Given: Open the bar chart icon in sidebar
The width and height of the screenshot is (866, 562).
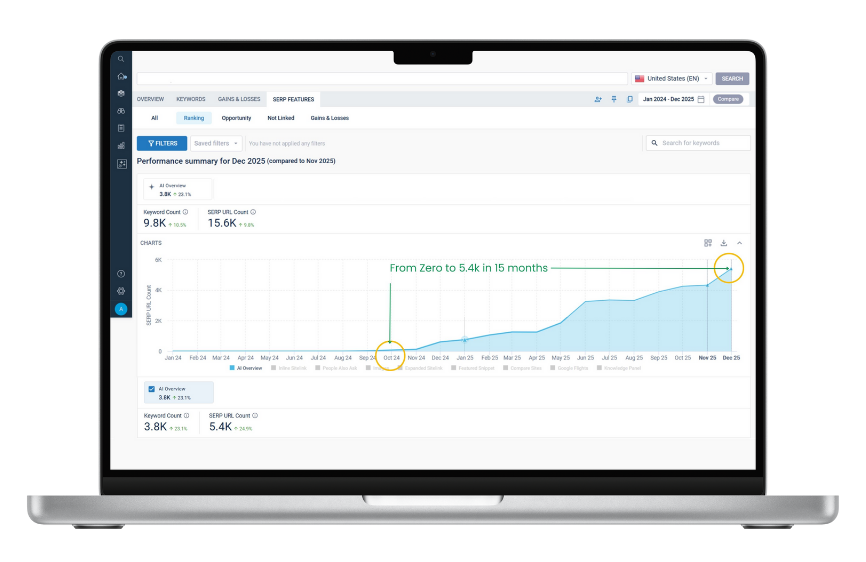Looking at the screenshot, I should click(121, 146).
